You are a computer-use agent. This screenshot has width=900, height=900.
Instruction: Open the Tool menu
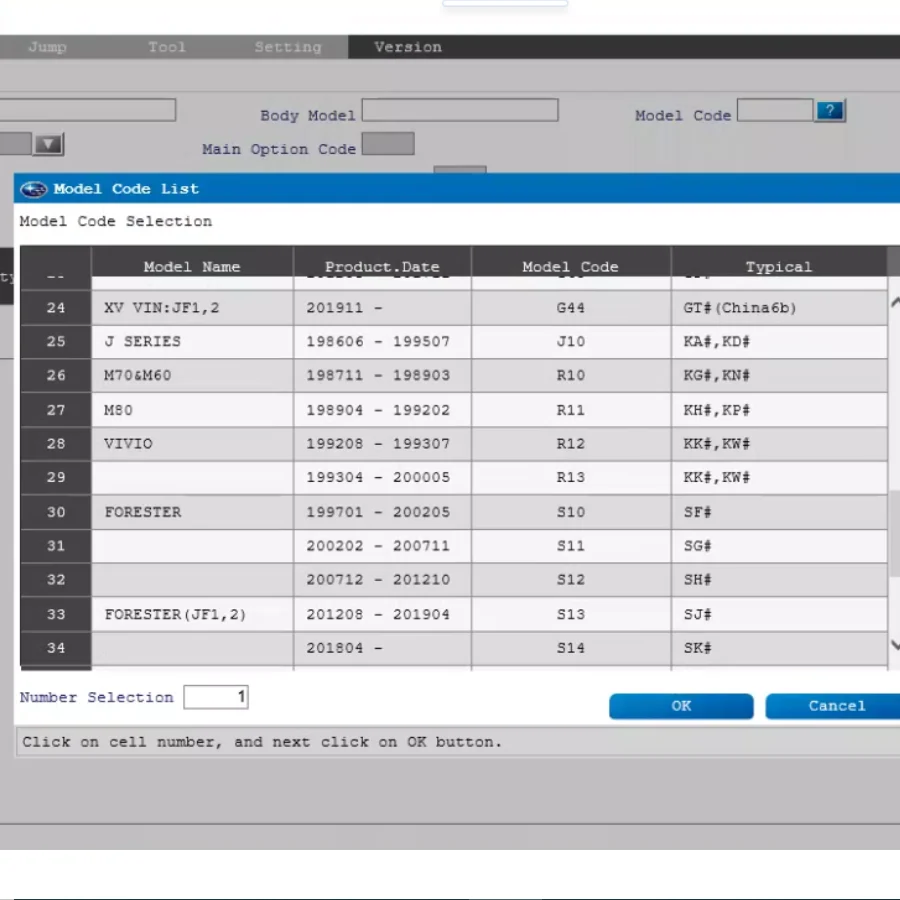point(167,47)
